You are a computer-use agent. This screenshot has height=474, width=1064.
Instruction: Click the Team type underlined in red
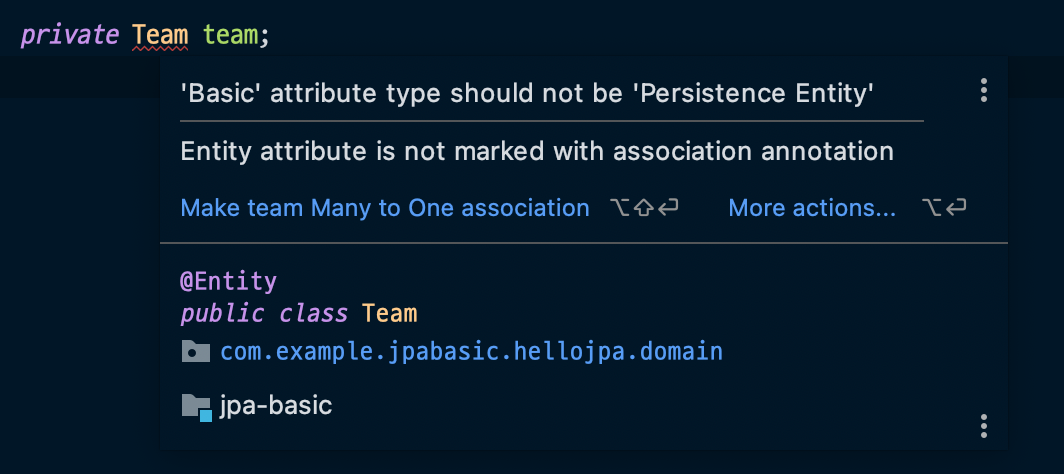160,36
